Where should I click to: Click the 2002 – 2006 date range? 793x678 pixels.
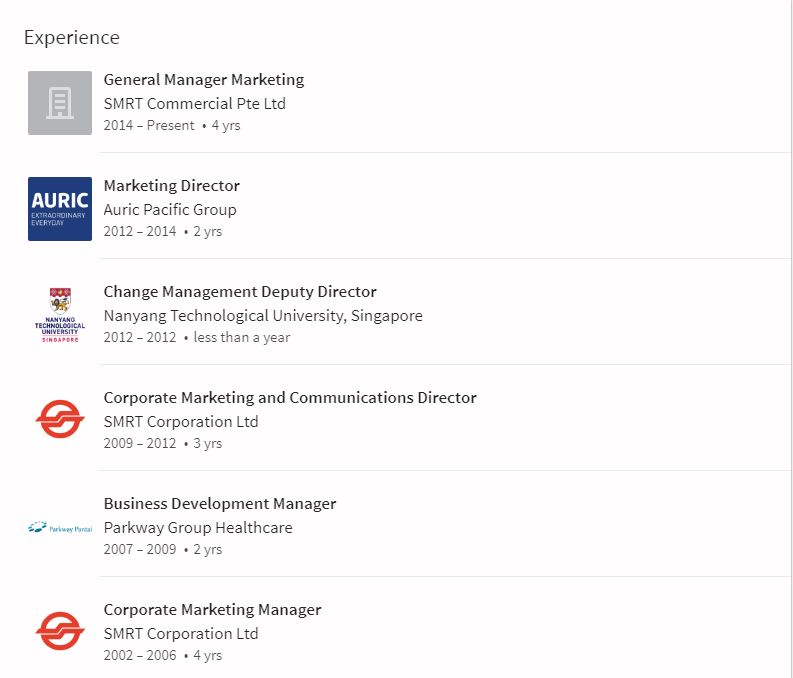tap(140, 656)
